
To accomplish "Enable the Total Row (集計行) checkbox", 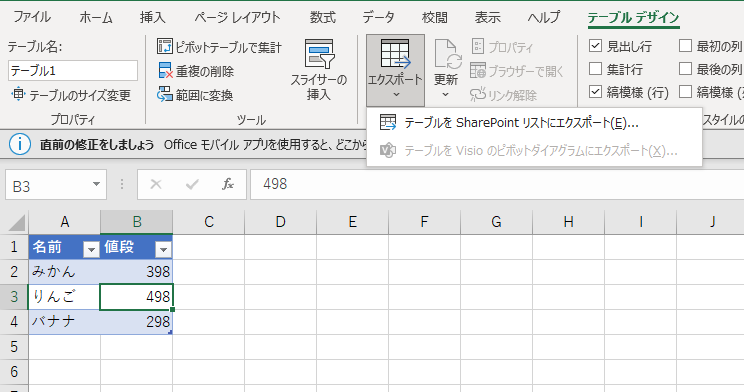I will pyautogui.click(x=595, y=68).
